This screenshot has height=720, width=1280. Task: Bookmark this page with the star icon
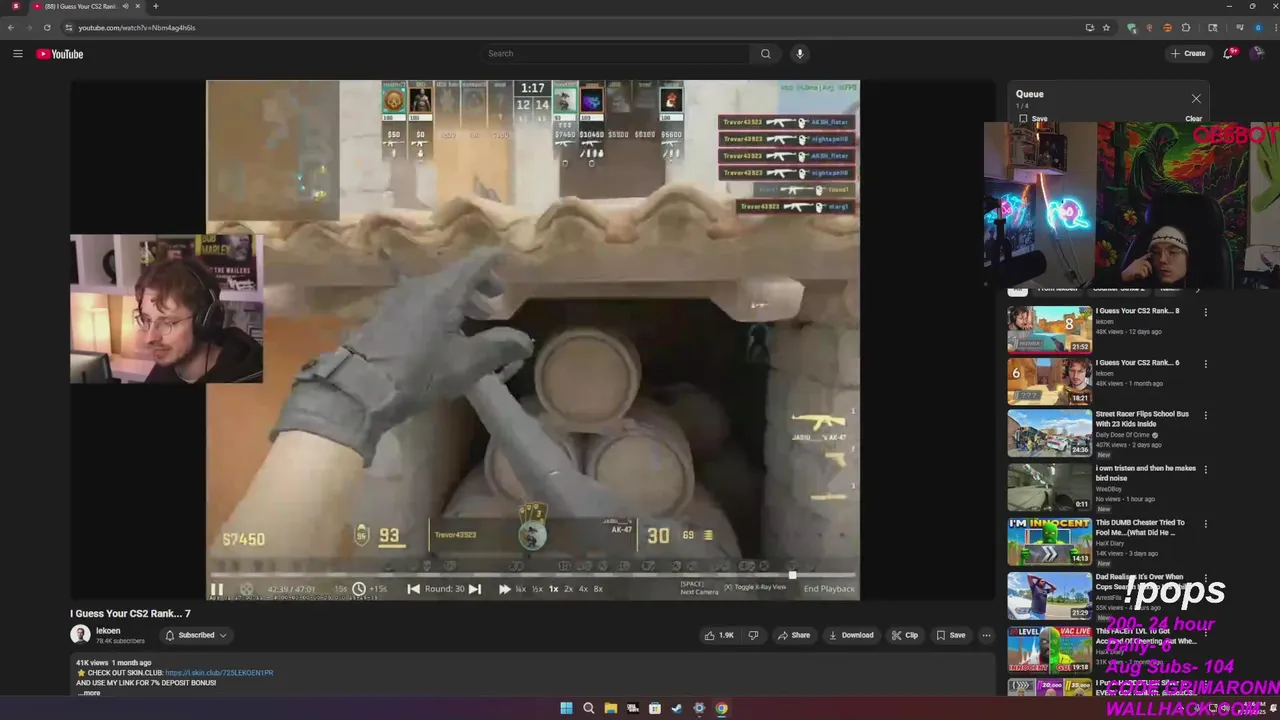[x=1106, y=28]
